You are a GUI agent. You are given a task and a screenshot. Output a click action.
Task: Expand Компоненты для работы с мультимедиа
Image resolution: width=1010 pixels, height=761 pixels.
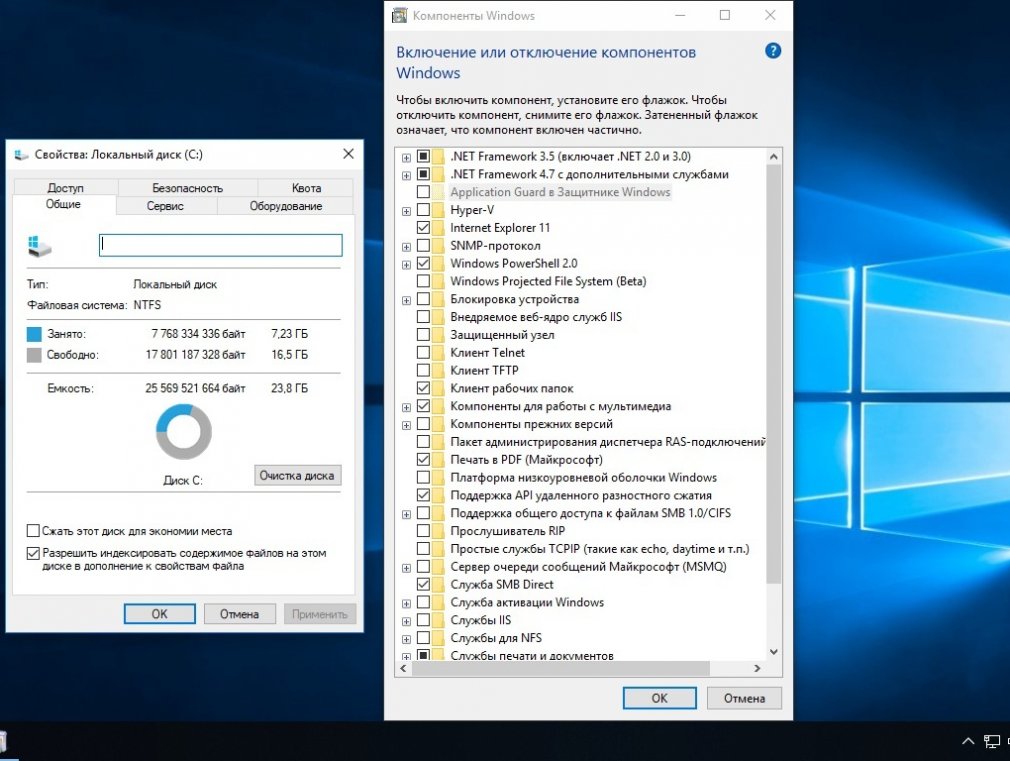[406, 407]
